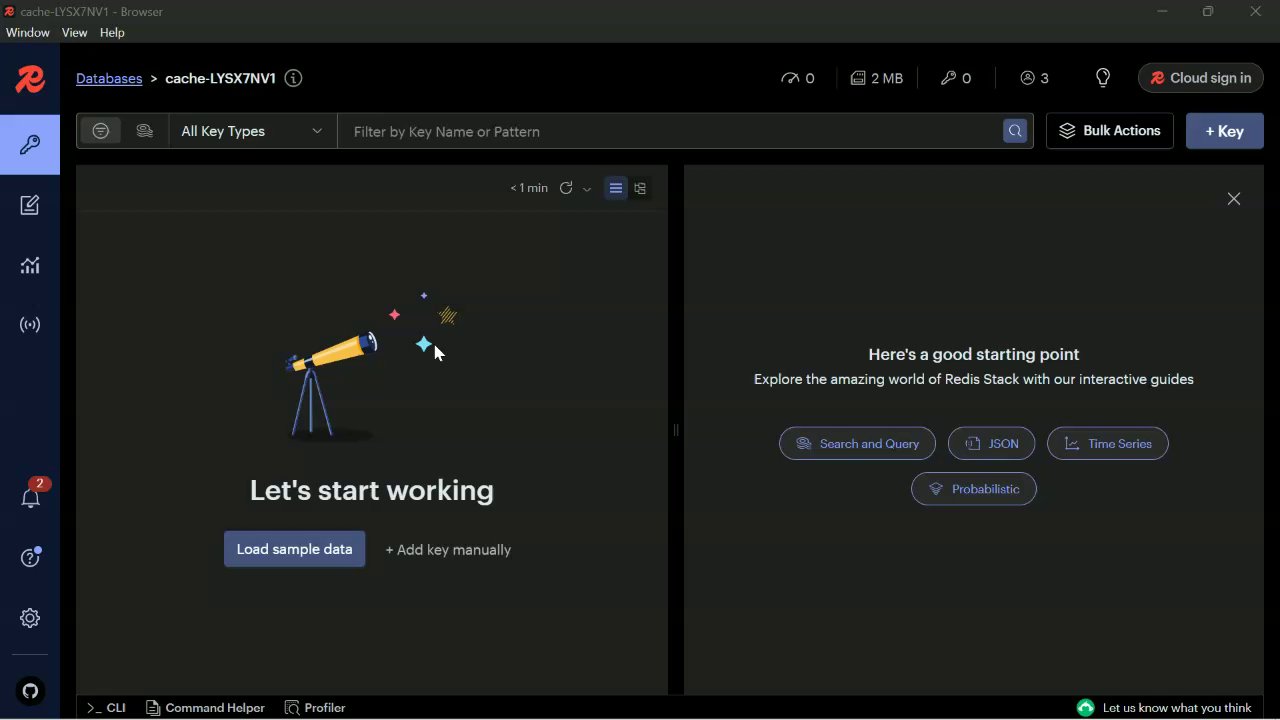Close the starting point panel
Image resolution: width=1280 pixels, height=720 pixels.
point(1234,199)
